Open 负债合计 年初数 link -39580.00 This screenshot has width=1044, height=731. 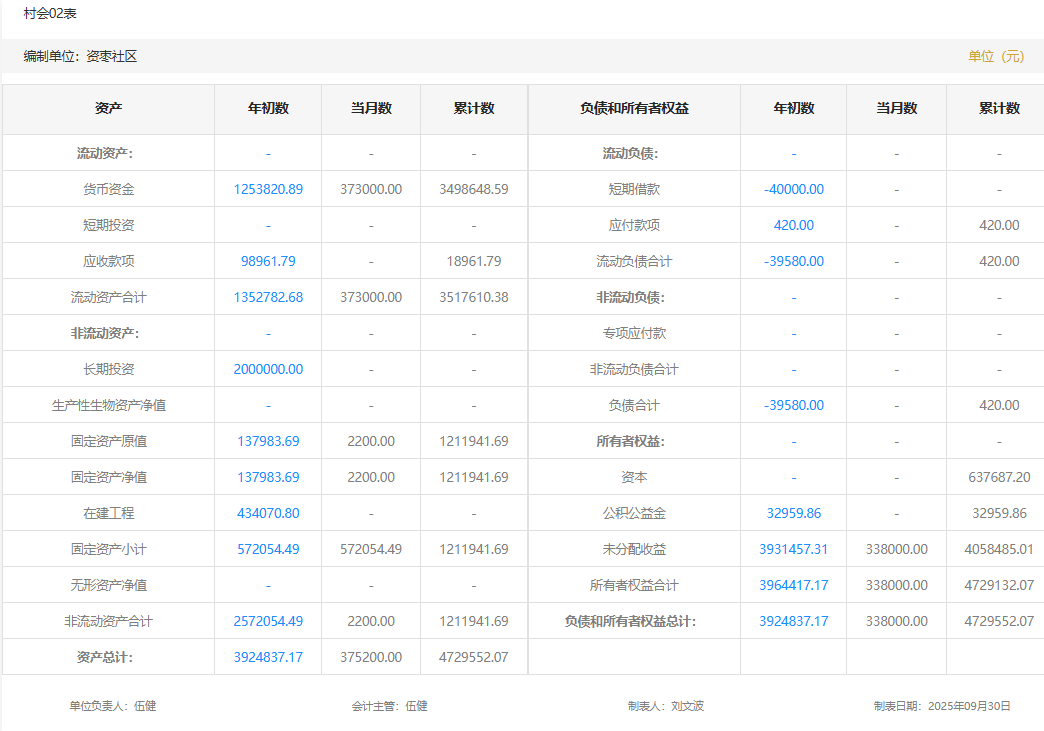click(794, 405)
